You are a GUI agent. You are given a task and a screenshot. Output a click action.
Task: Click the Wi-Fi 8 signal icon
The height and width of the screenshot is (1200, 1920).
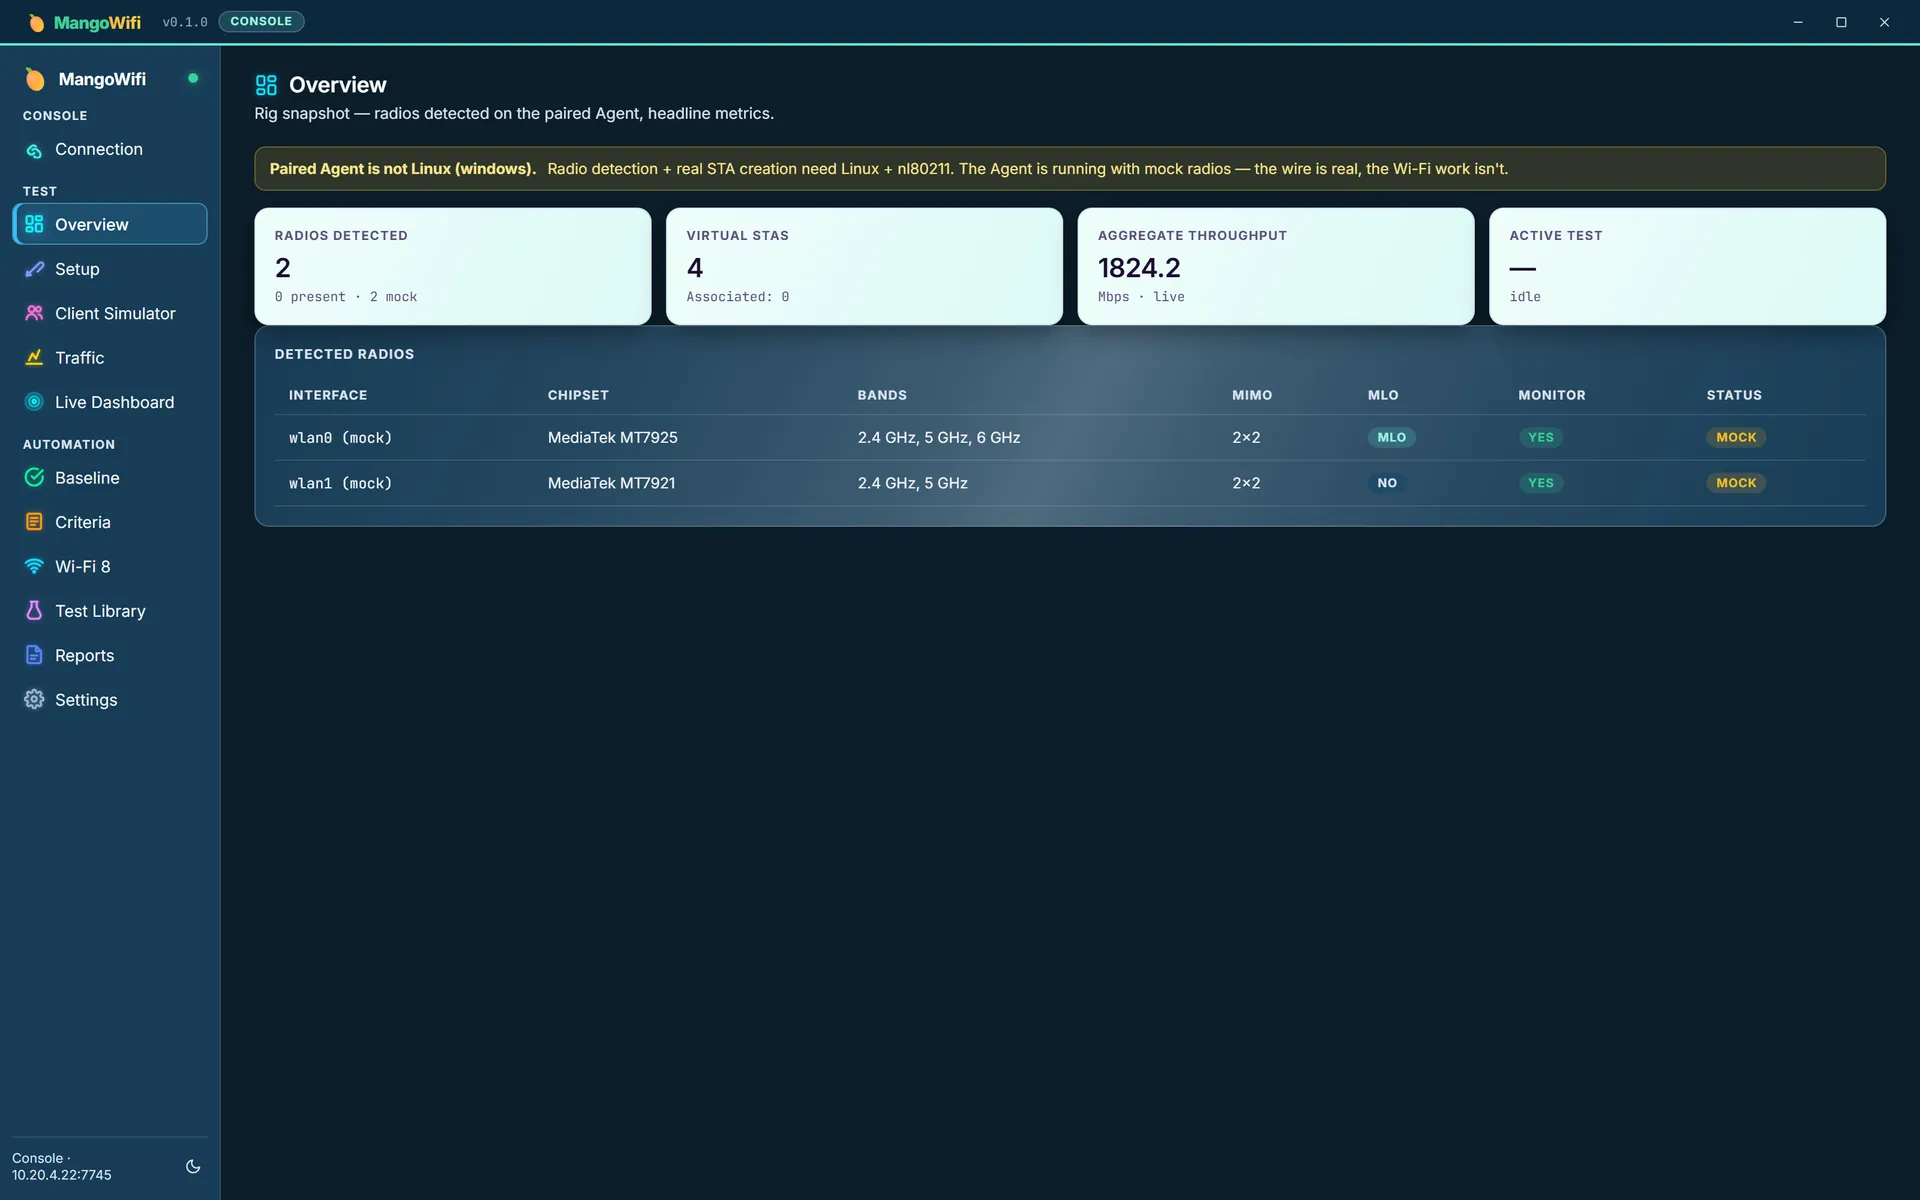click(x=34, y=566)
